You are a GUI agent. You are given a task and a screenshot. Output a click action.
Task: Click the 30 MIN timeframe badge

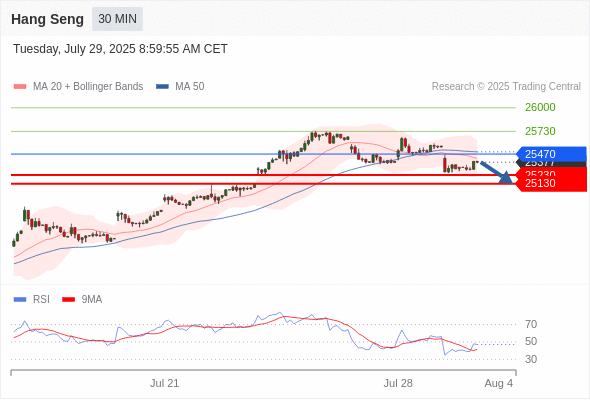117,19
